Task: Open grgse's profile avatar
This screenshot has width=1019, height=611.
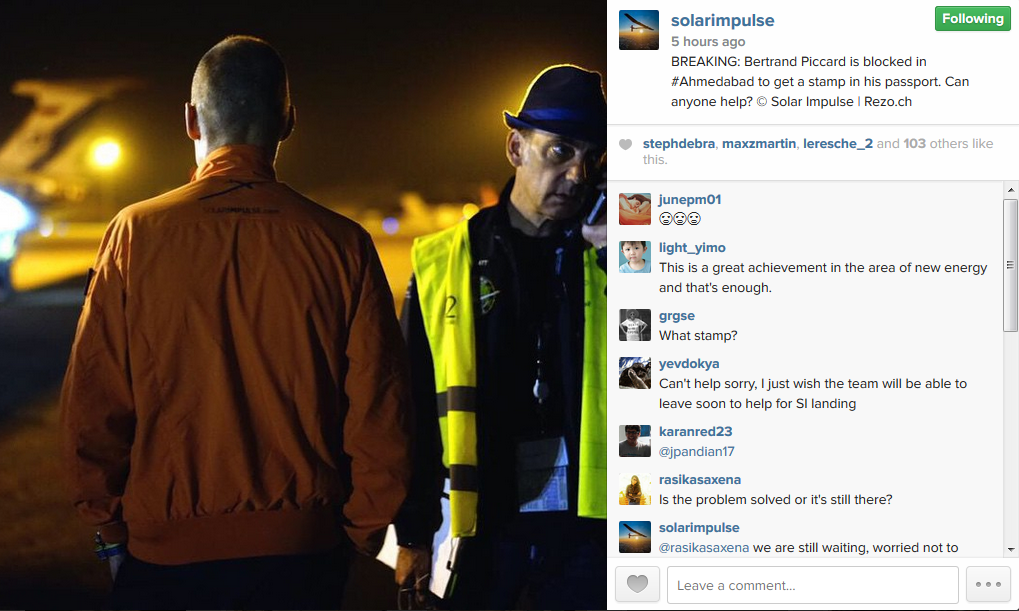Action: pos(635,325)
